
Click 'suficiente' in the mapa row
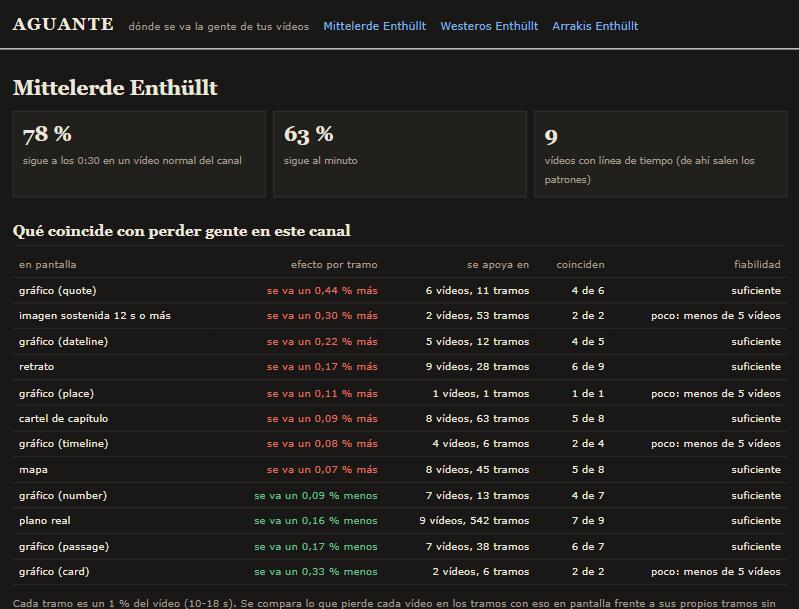[x=756, y=470]
